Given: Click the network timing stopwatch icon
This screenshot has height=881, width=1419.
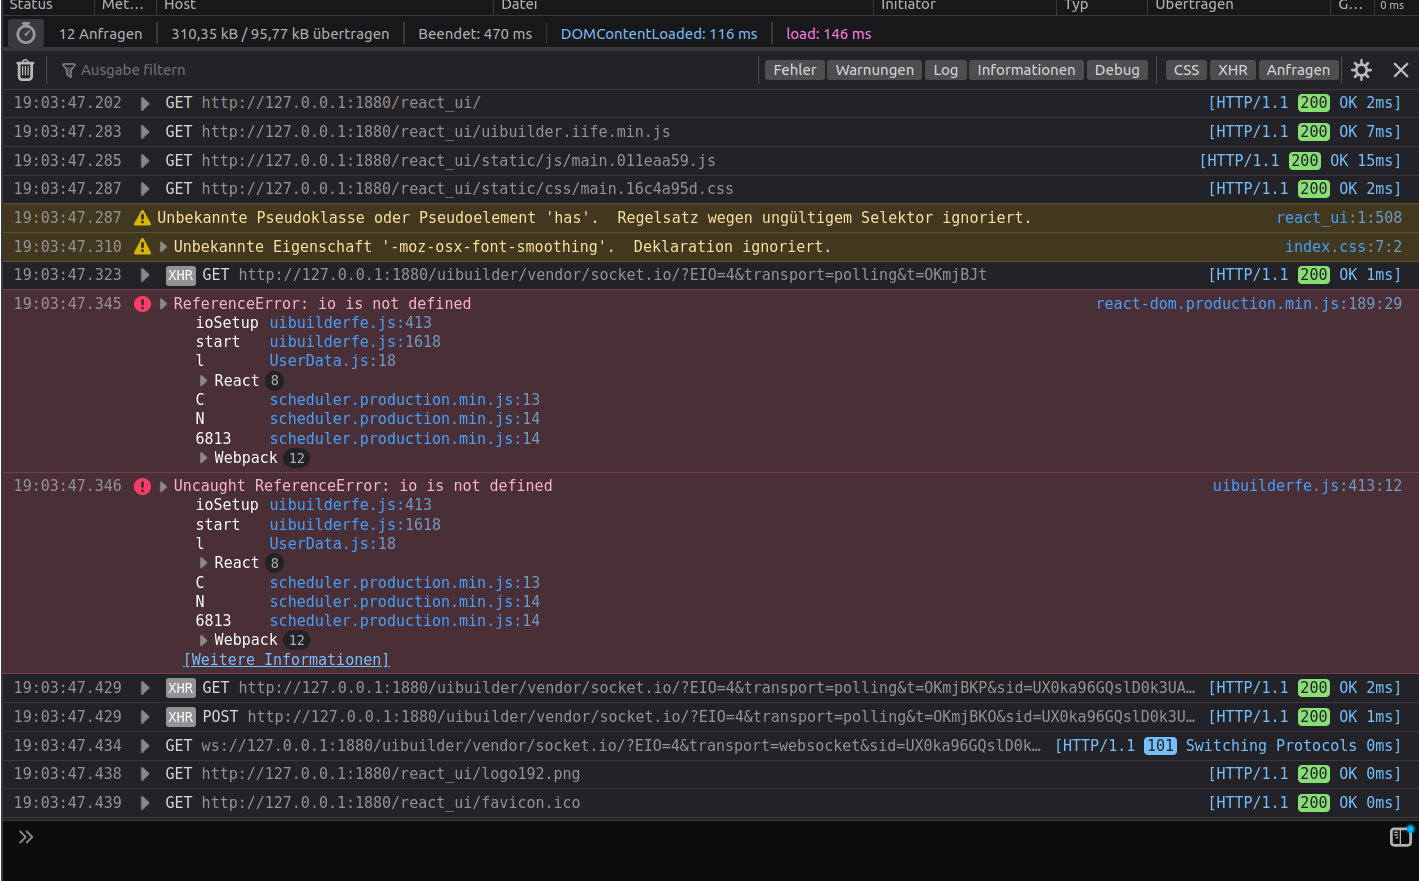Looking at the screenshot, I should click(x=24, y=33).
